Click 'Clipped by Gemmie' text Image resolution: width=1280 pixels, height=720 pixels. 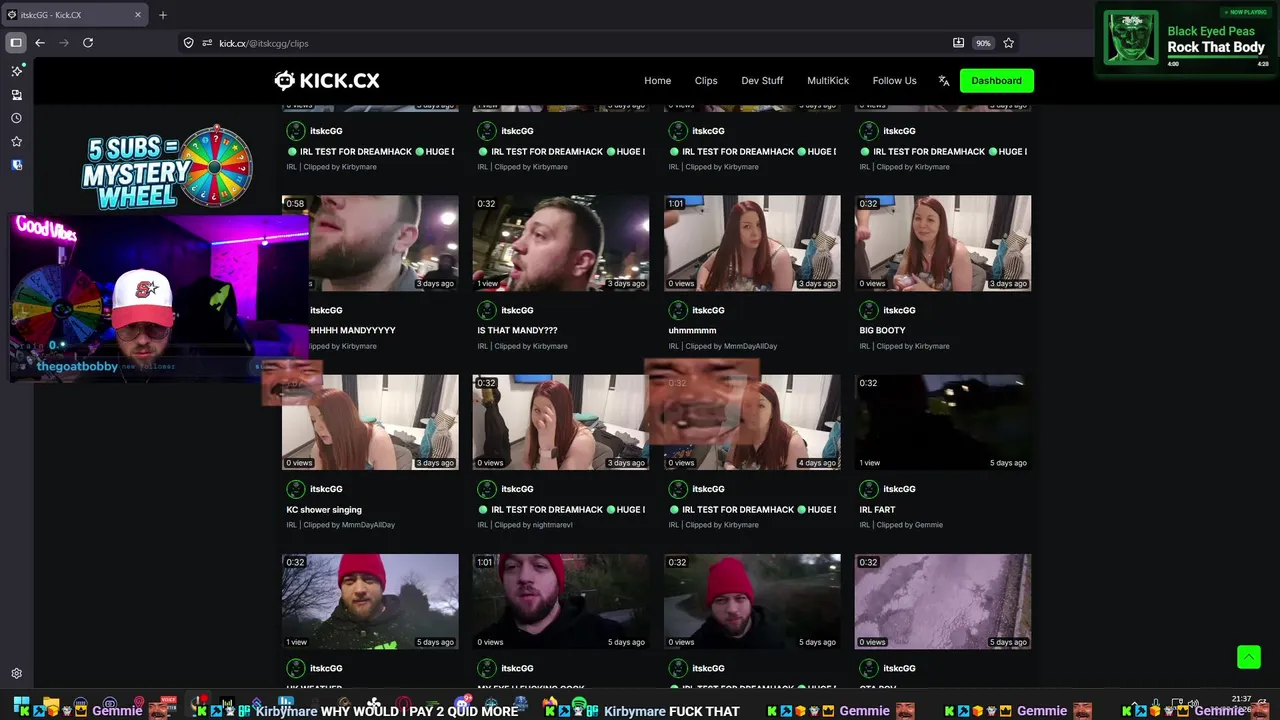click(909, 525)
